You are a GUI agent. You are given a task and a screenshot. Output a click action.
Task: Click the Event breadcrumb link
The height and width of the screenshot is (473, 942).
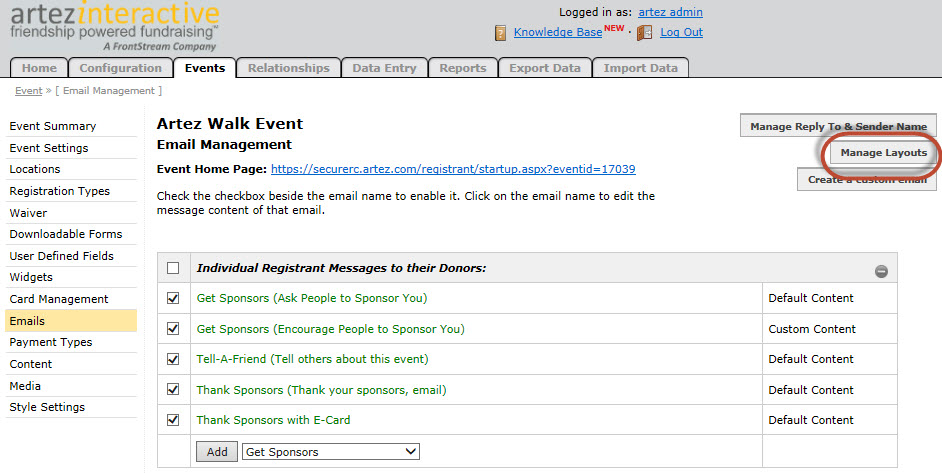[x=28, y=91]
